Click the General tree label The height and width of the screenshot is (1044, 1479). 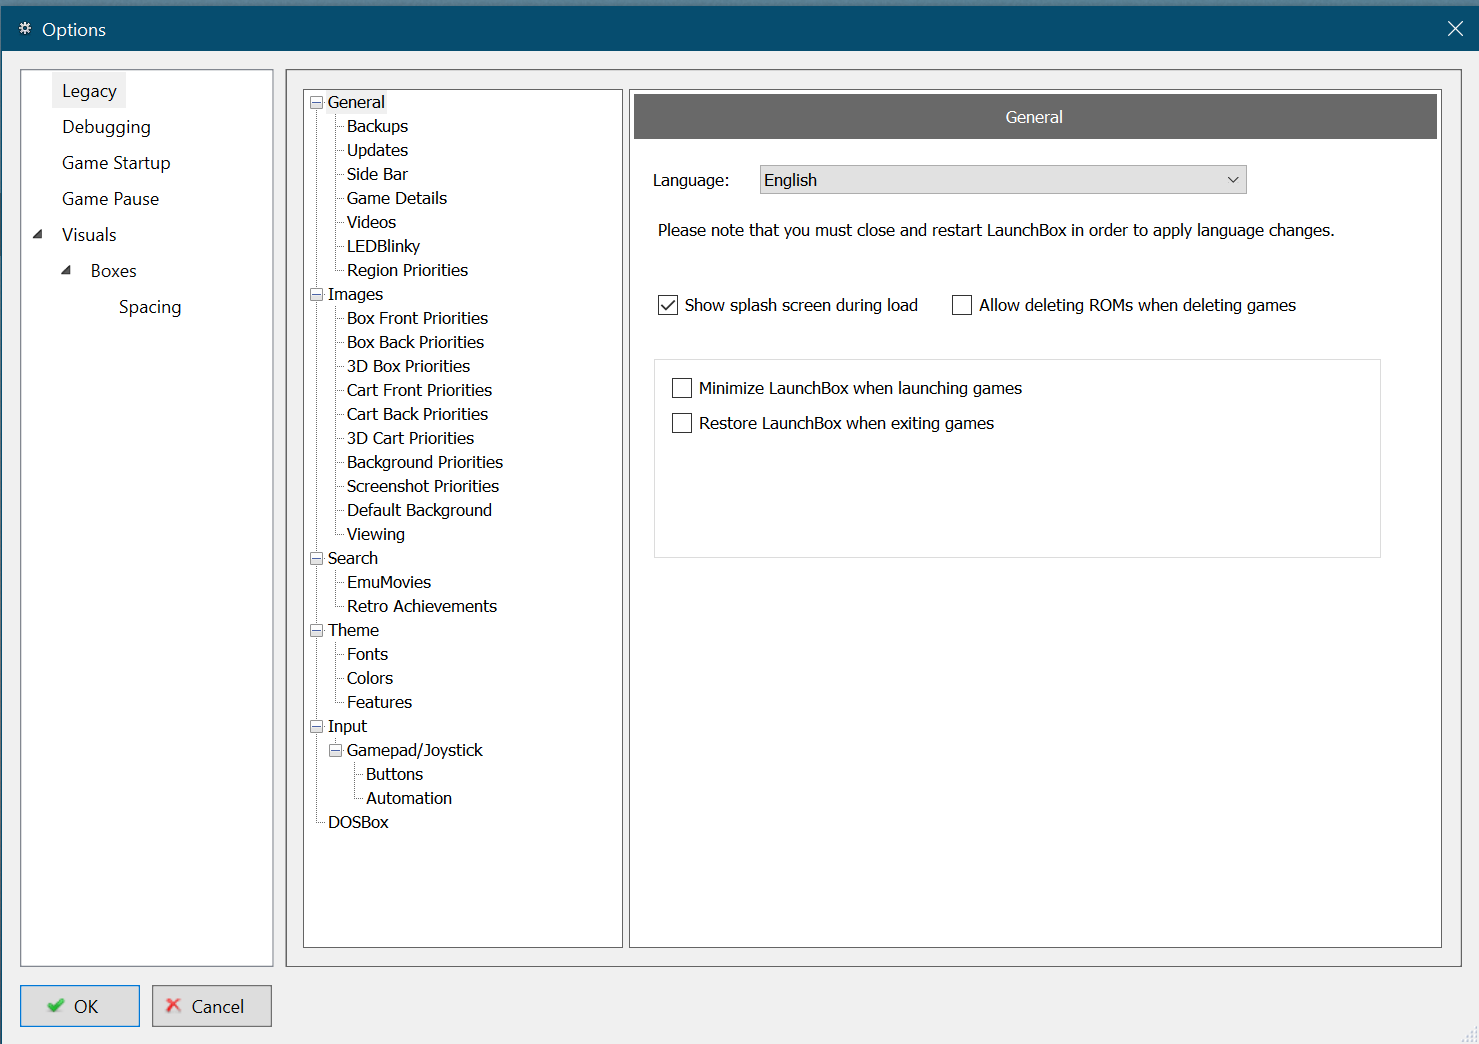(x=356, y=102)
